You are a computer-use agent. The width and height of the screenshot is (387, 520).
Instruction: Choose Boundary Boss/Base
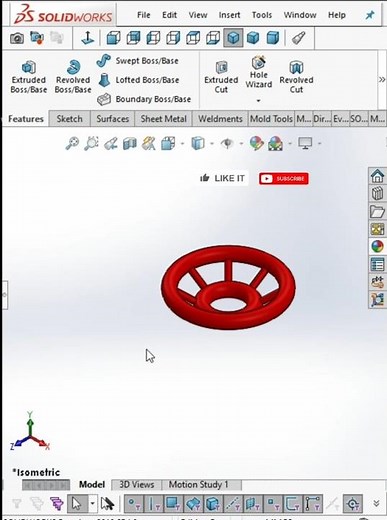point(144,99)
